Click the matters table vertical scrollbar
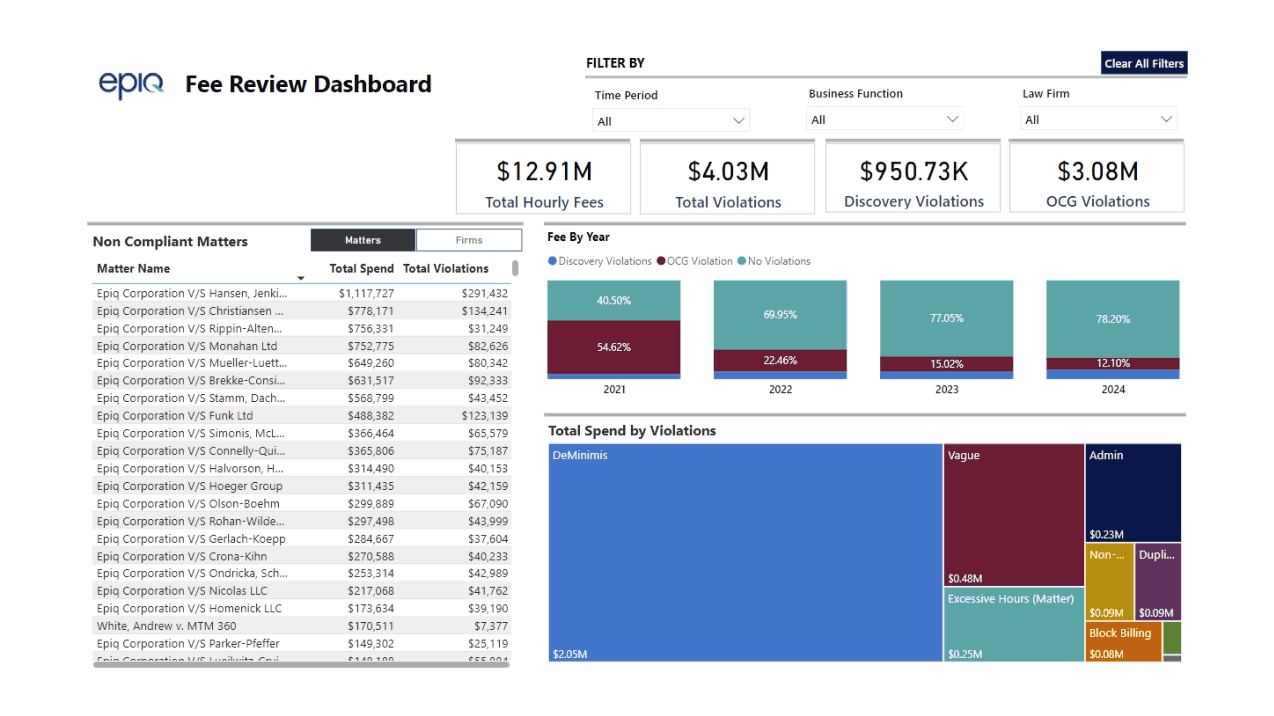The height and width of the screenshot is (716, 1274). [515, 268]
